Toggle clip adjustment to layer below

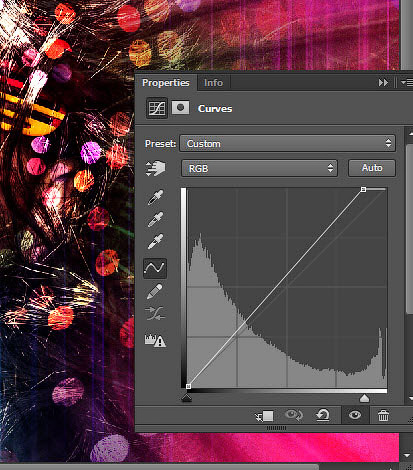click(264, 416)
